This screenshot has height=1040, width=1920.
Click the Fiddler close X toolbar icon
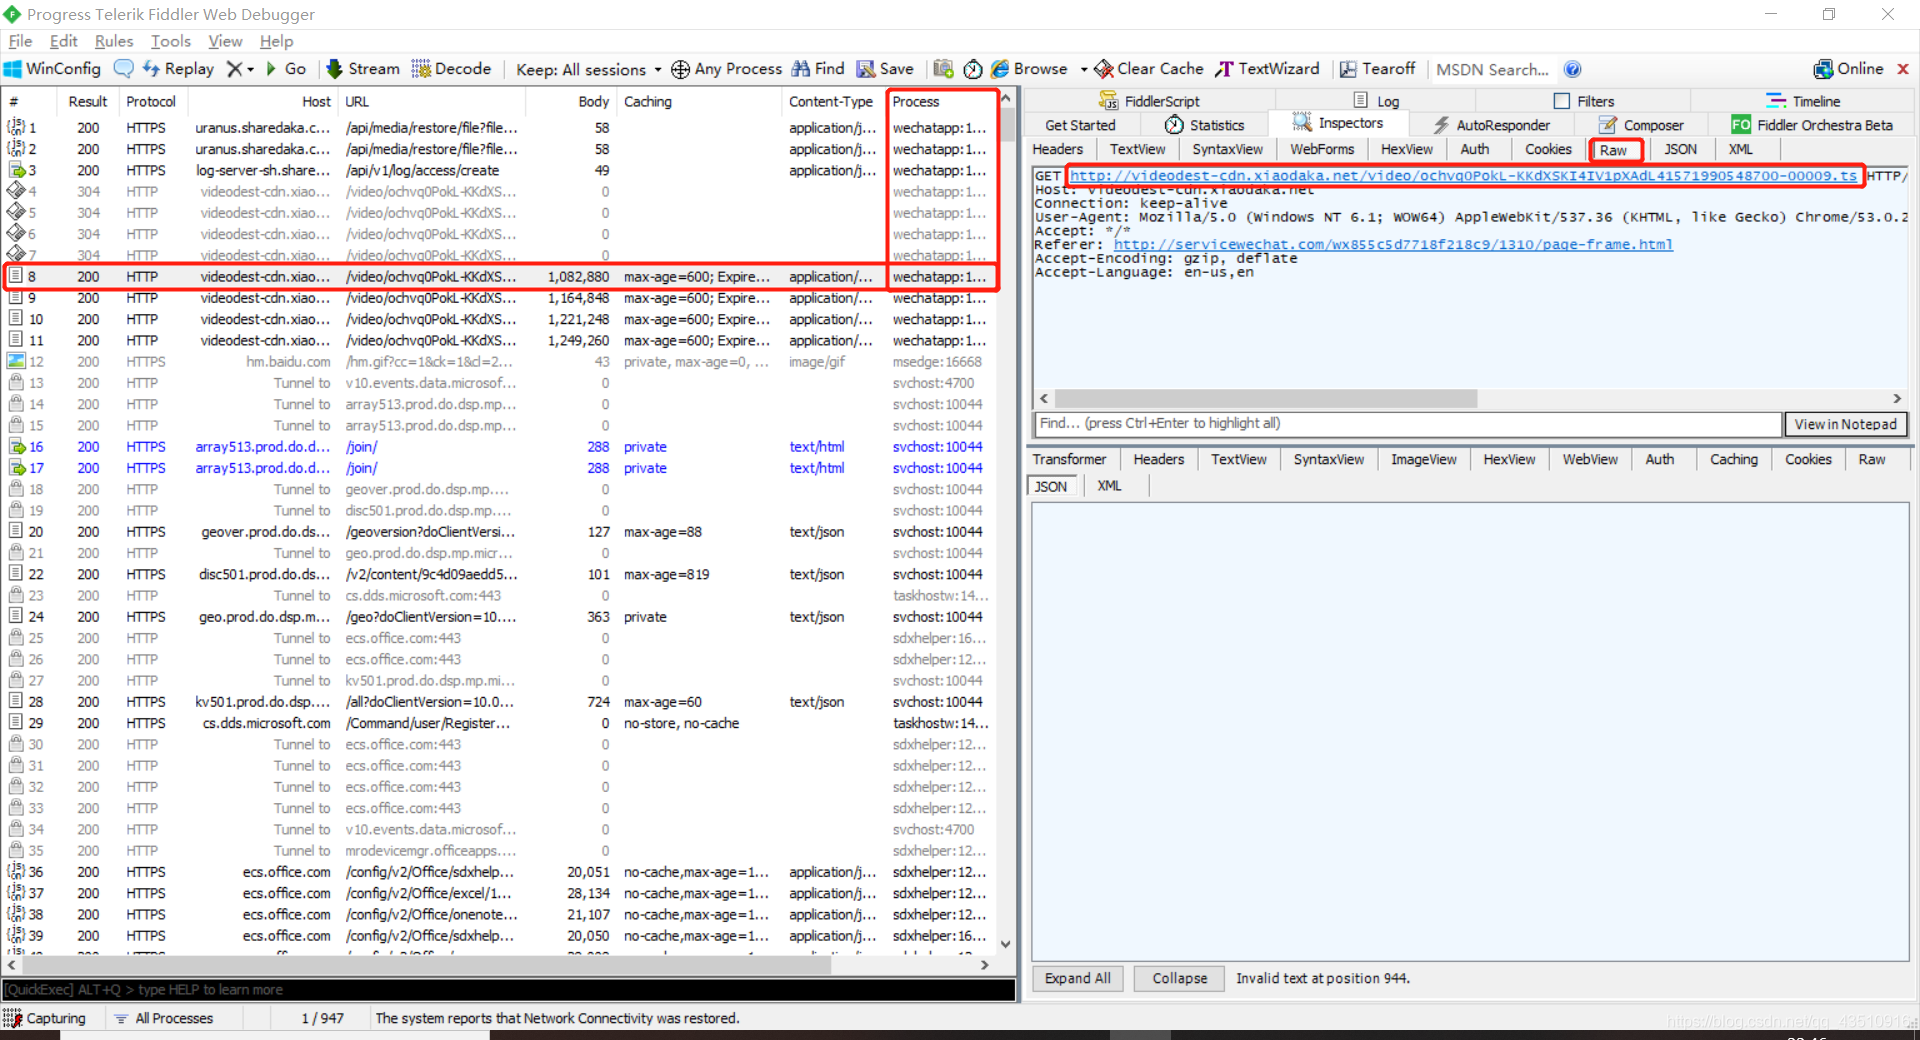coord(1903,69)
